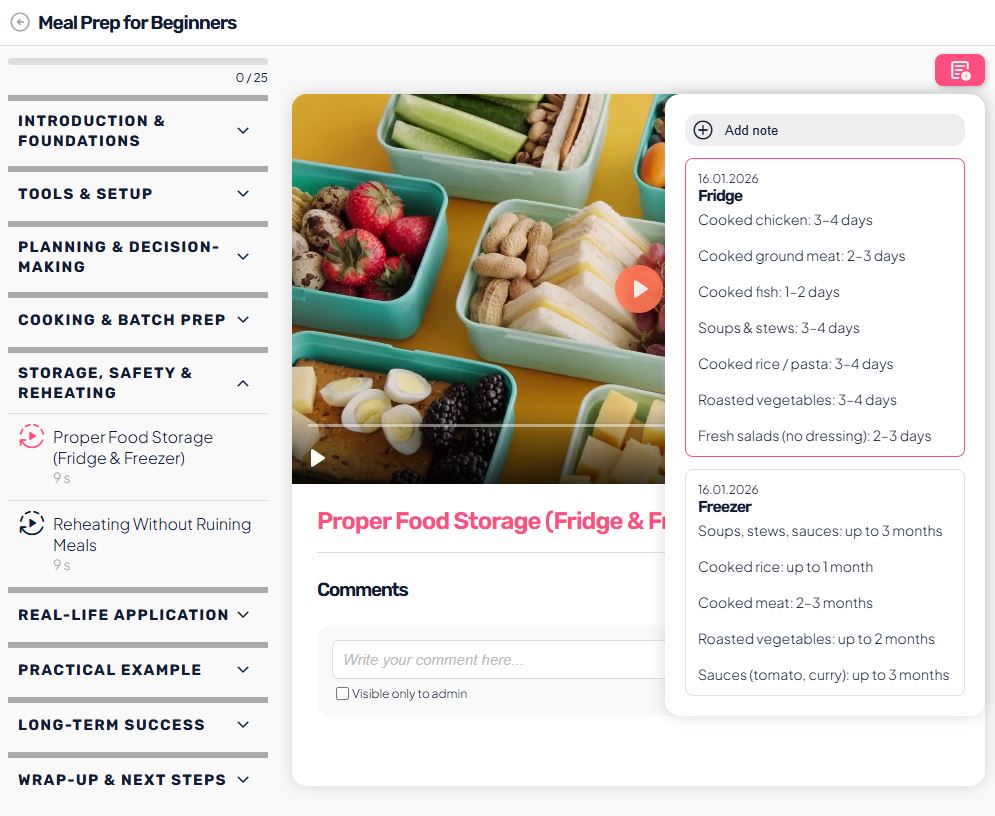Open the Cooking & Batch Prep section
Screen dimensions: 995x816
243,320
